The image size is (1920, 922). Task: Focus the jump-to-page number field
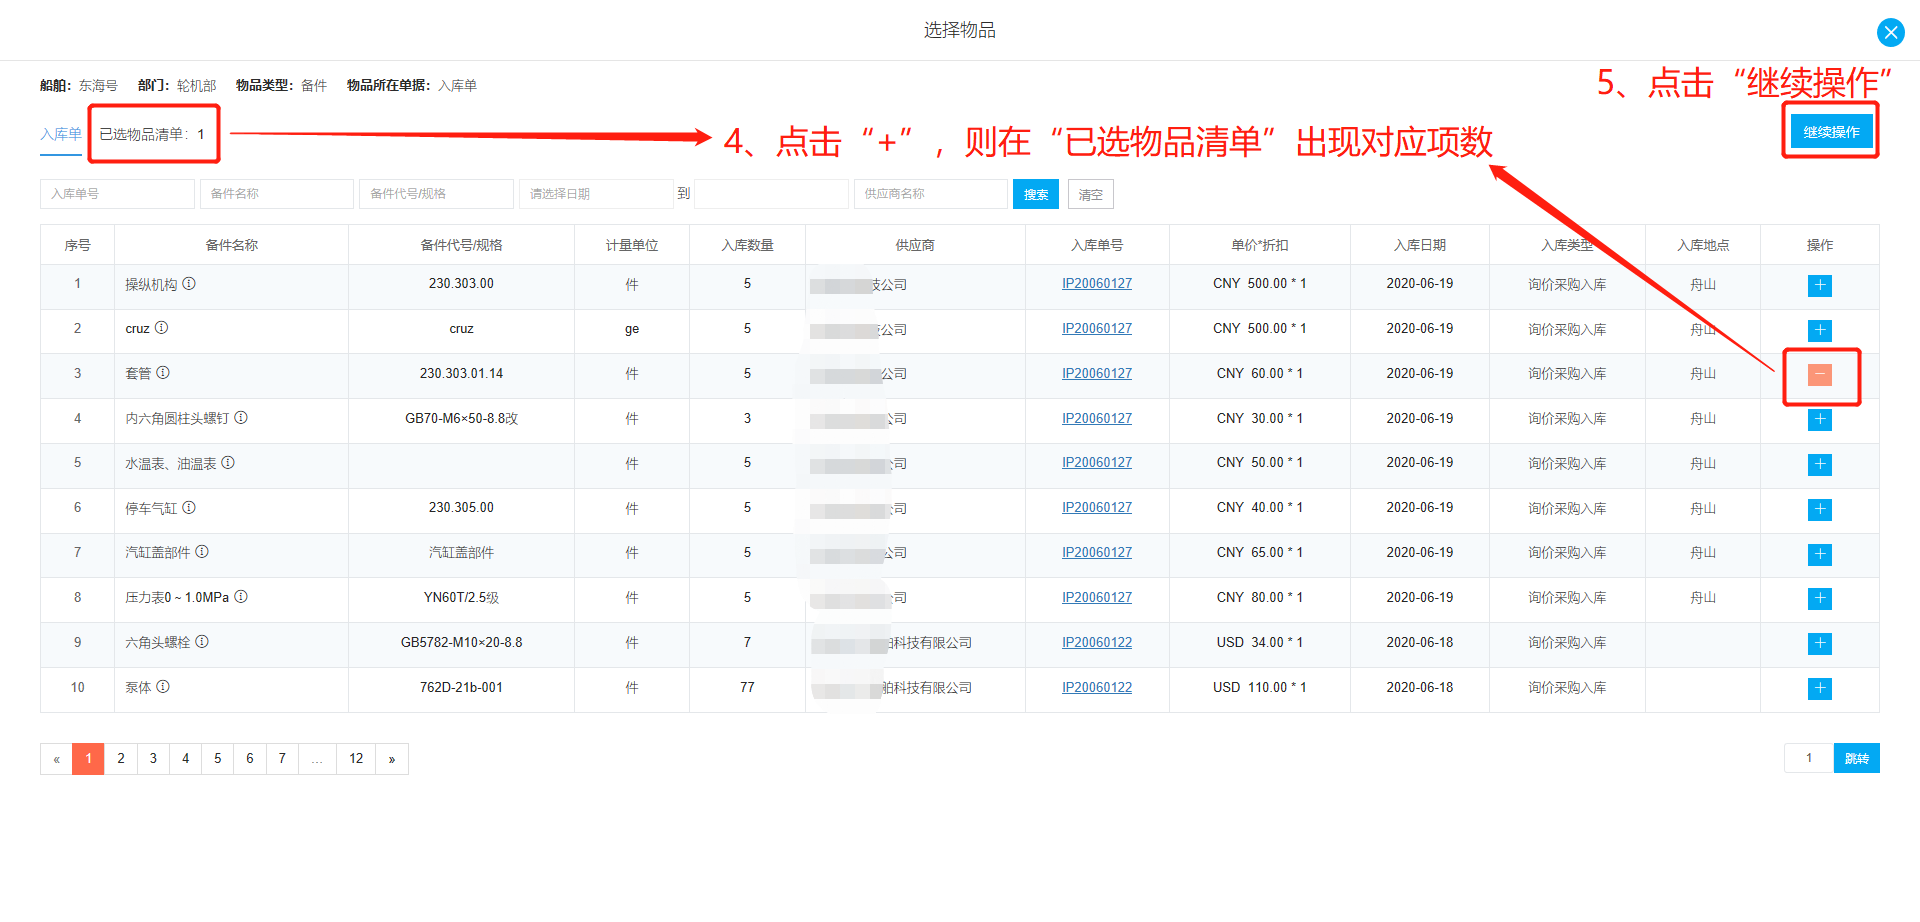(x=1809, y=758)
